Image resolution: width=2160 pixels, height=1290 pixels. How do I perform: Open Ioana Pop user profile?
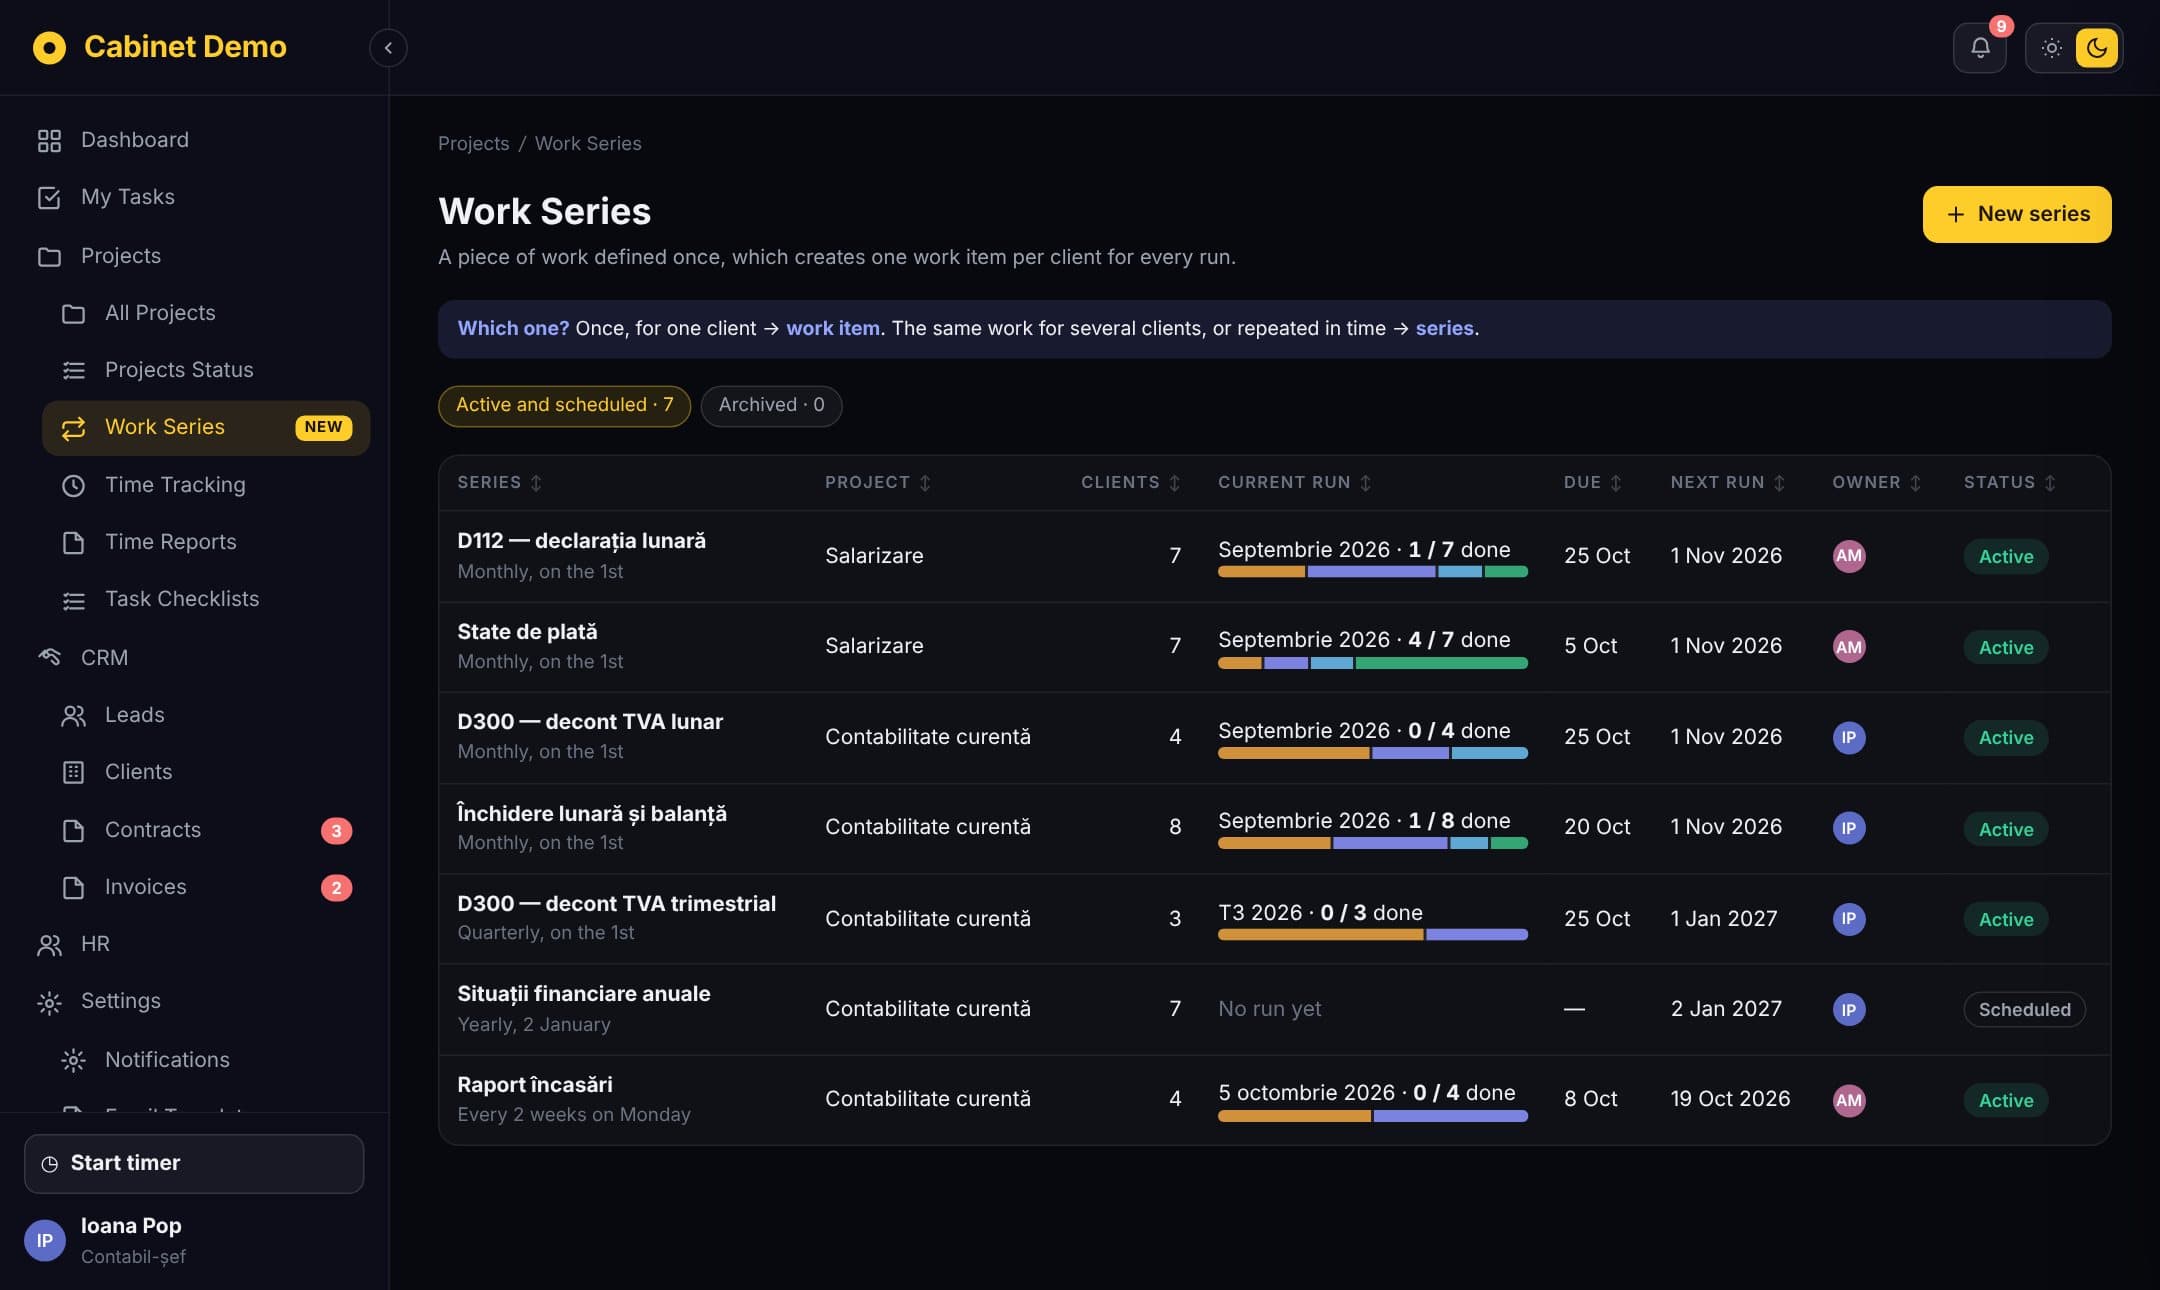point(194,1240)
